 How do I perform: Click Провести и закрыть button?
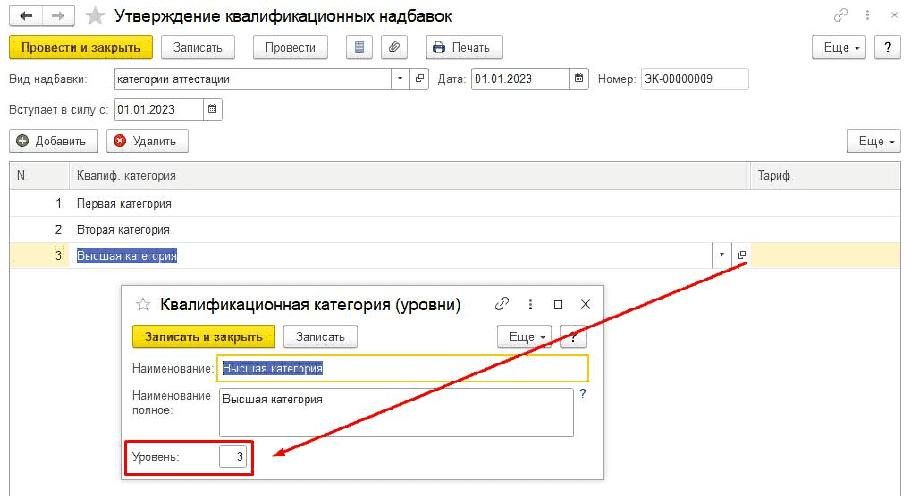(x=81, y=47)
